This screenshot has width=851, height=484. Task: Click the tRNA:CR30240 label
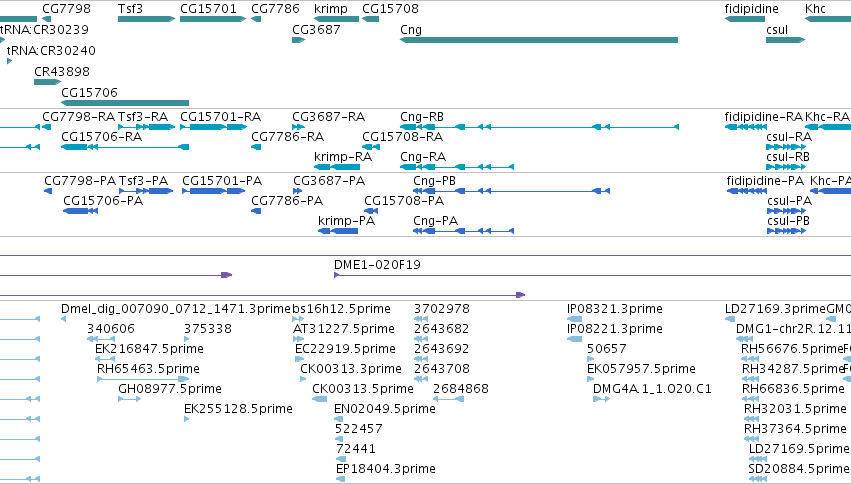[51, 50]
